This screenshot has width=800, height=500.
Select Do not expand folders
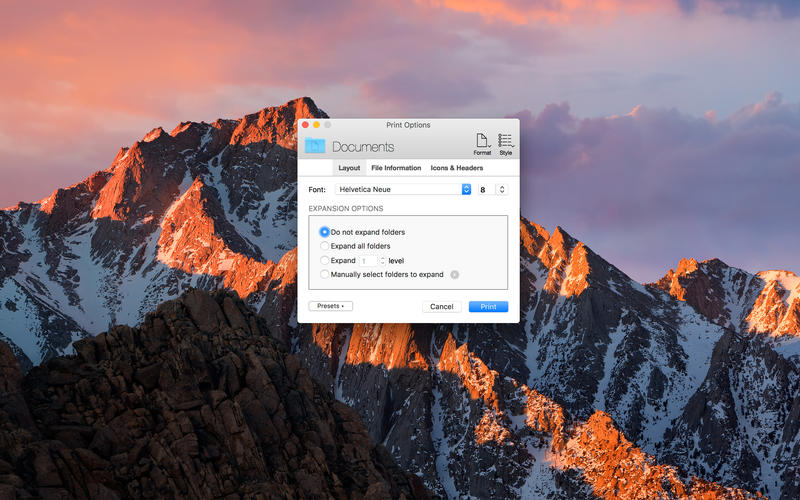point(324,232)
